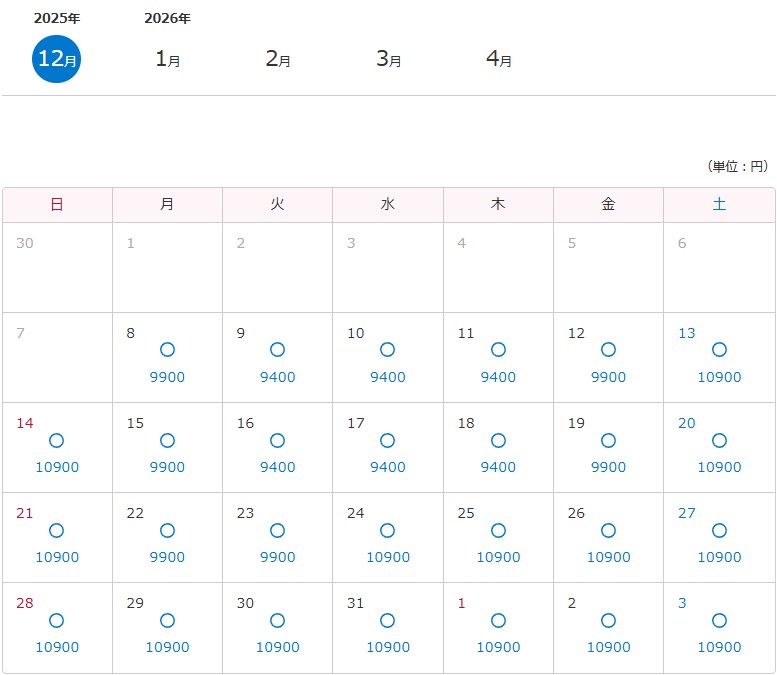Open the 10900 price on December 27
This screenshot has width=777, height=675.
719,557
